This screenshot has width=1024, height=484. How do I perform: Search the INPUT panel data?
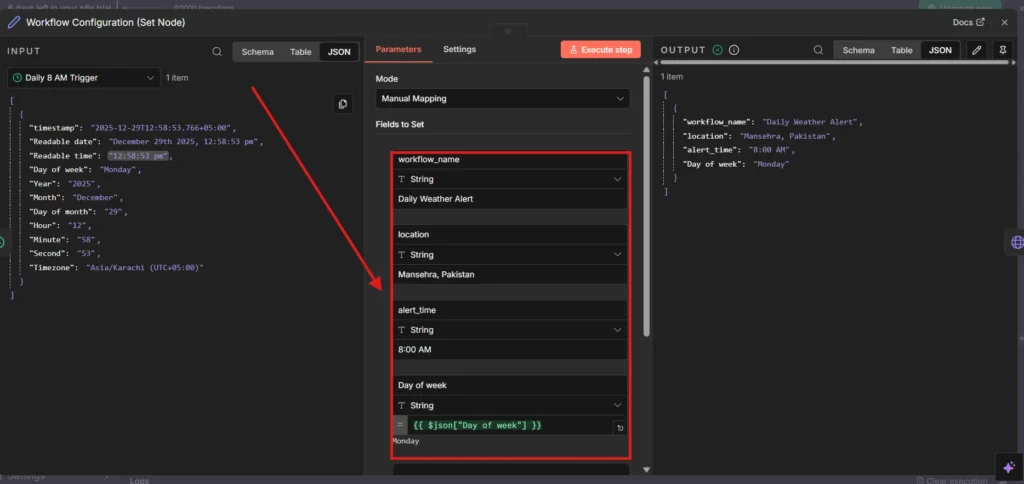(217, 52)
